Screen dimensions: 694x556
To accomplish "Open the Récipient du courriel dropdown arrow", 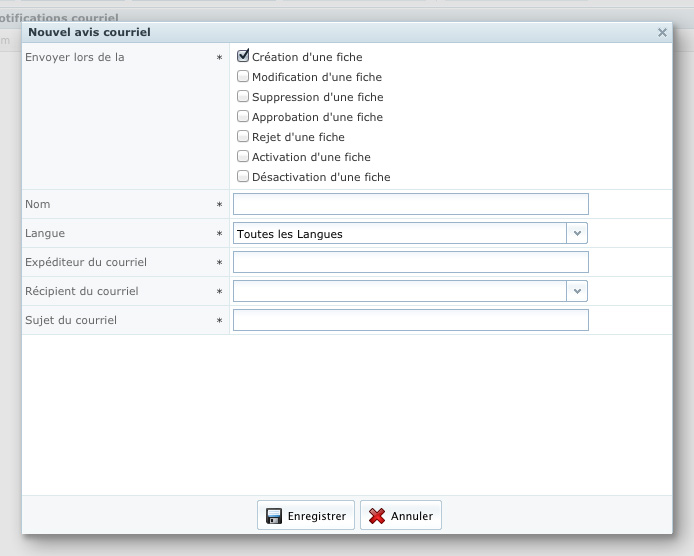I will click(577, 291).
